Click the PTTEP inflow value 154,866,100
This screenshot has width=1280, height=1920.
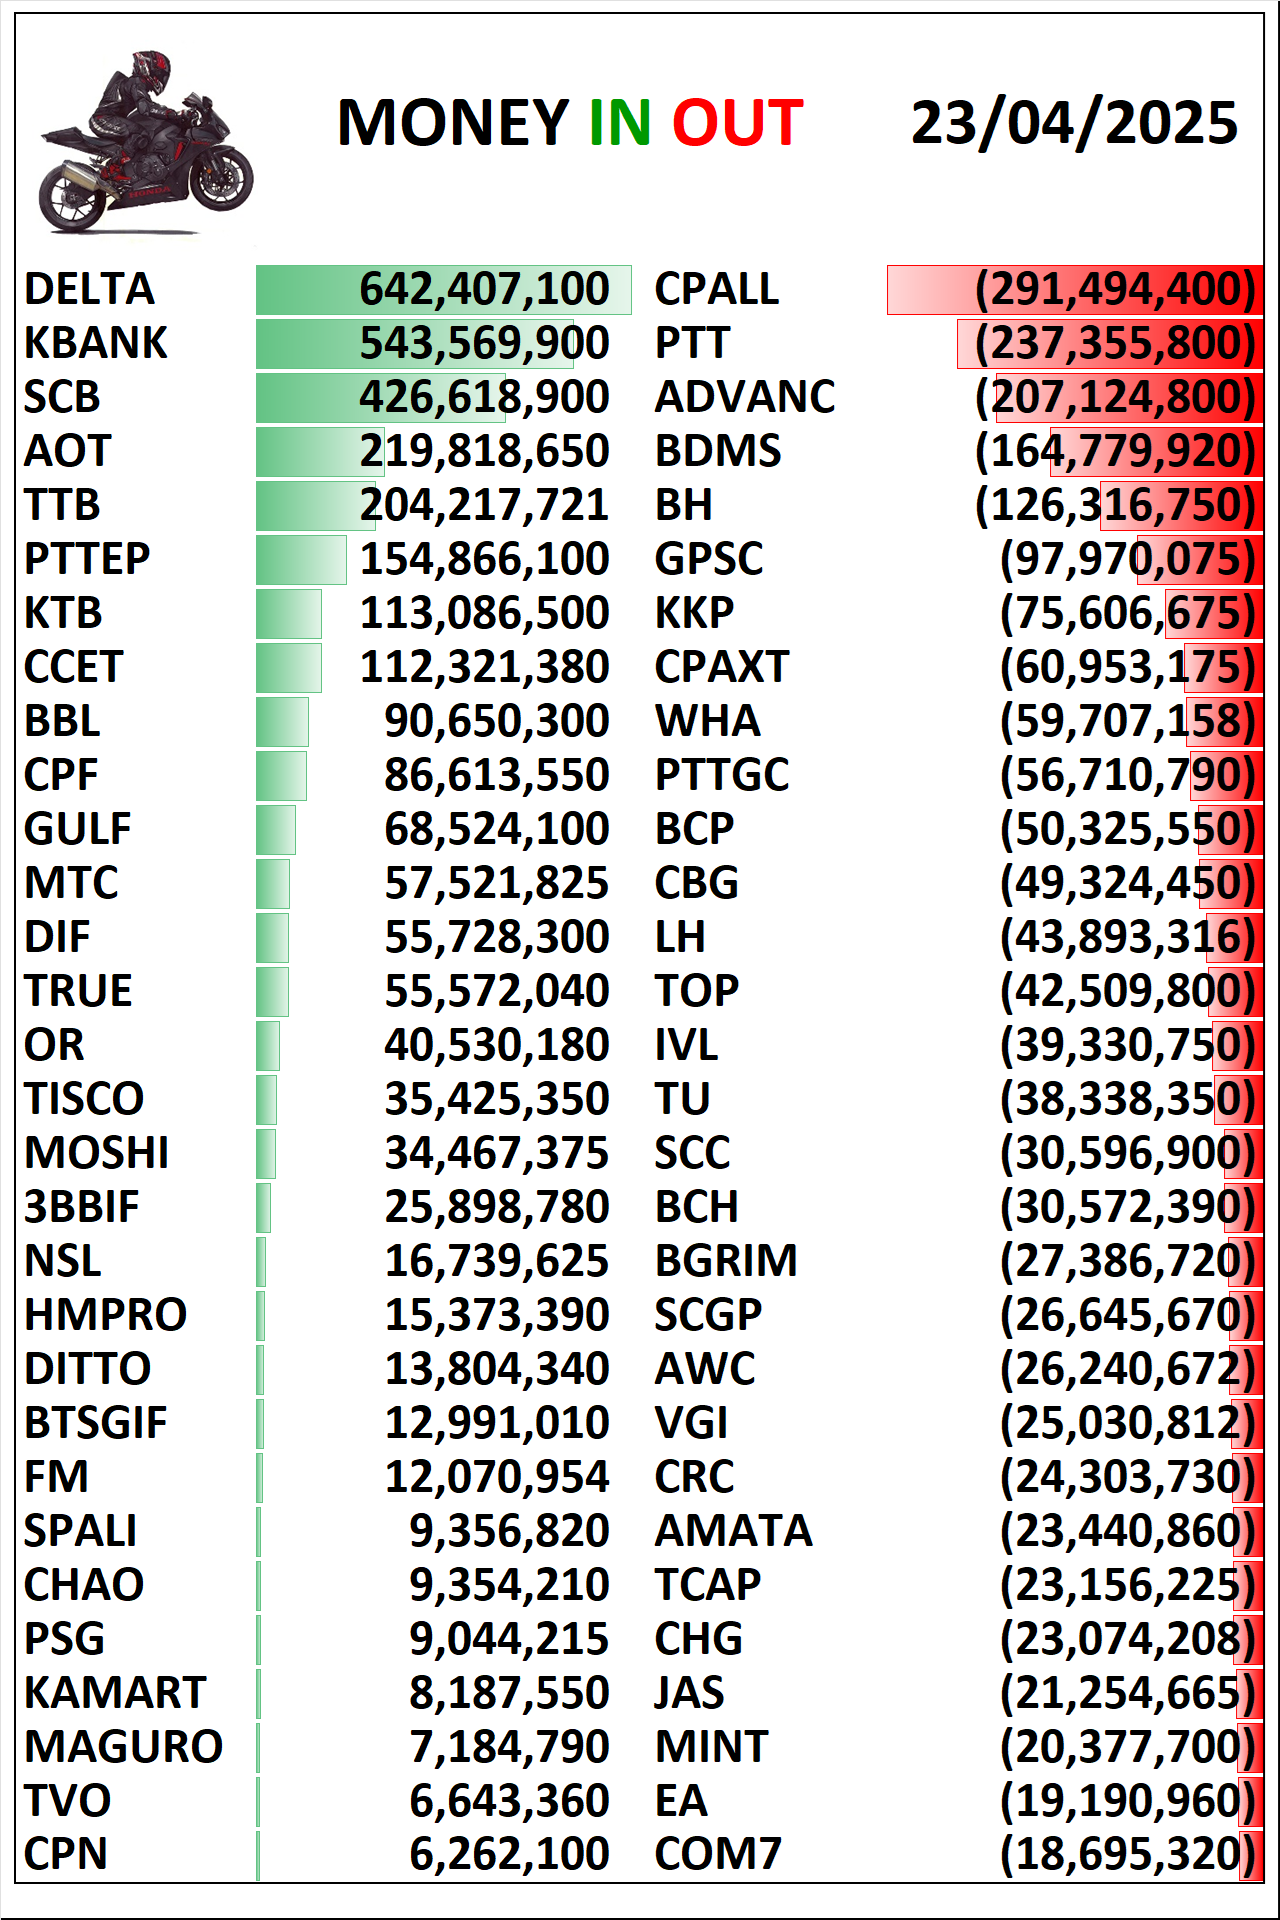click(x=484, y=559)
